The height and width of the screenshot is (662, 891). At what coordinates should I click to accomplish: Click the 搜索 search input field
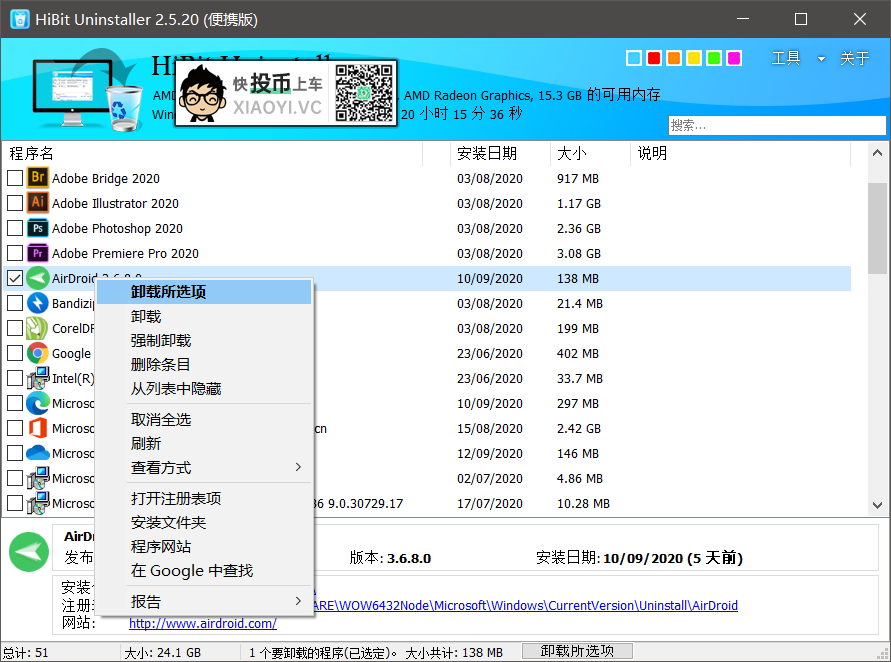(776, 125)
